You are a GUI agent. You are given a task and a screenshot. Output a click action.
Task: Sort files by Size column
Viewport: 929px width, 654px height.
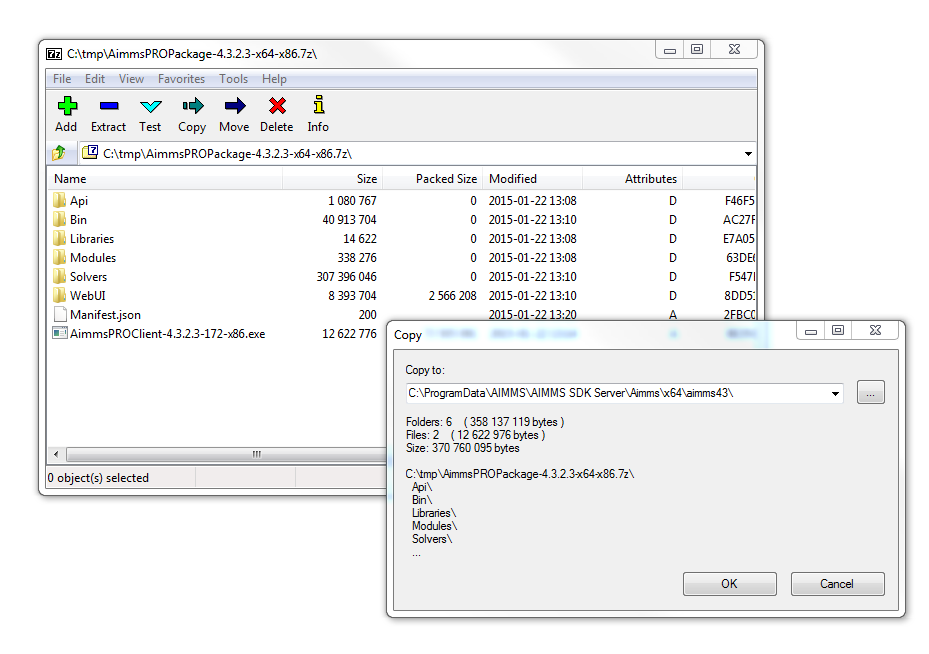pyautogui.click(x=332, y=179)
